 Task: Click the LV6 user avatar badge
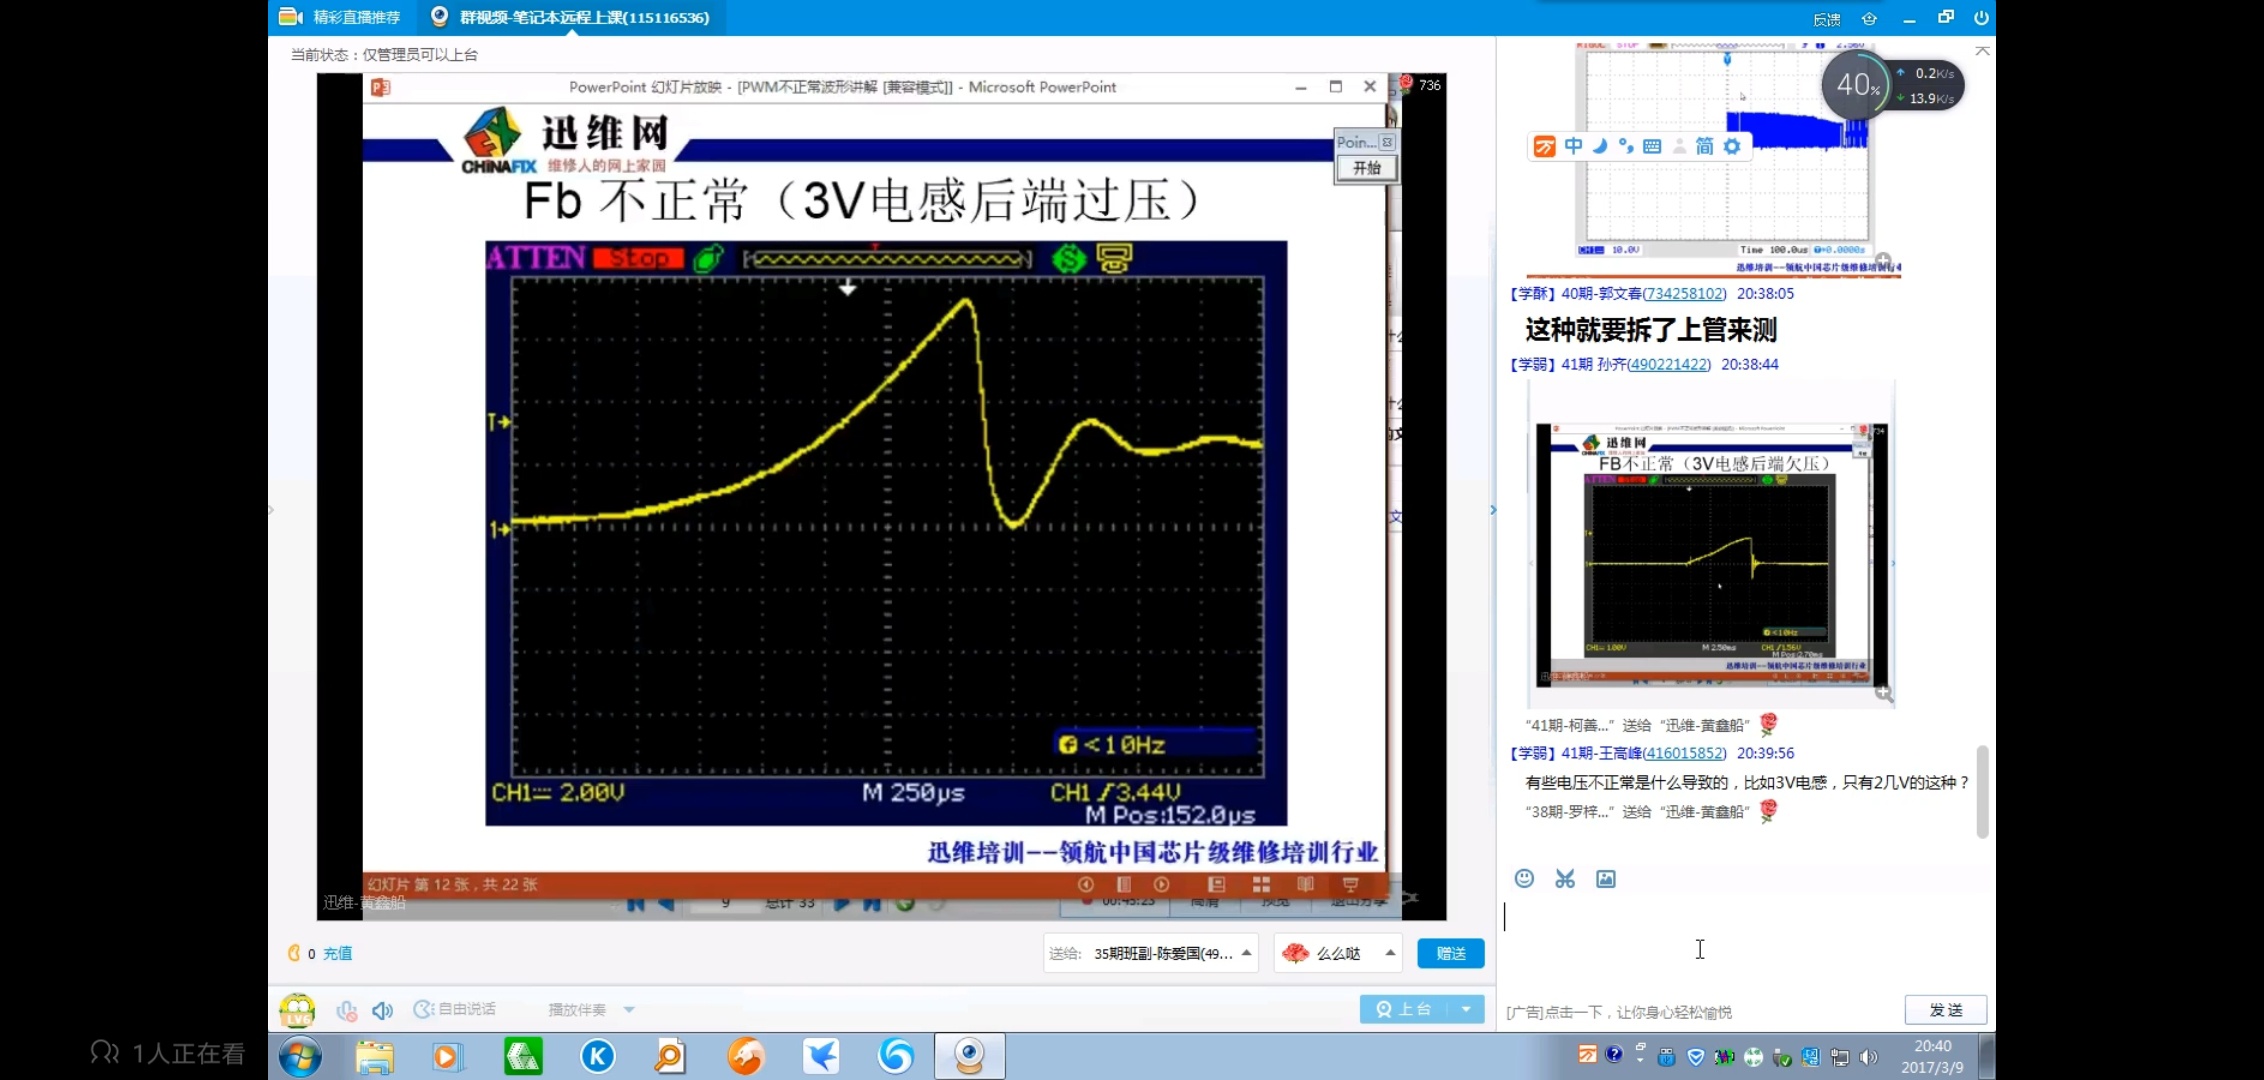(x=297, y=1010)
